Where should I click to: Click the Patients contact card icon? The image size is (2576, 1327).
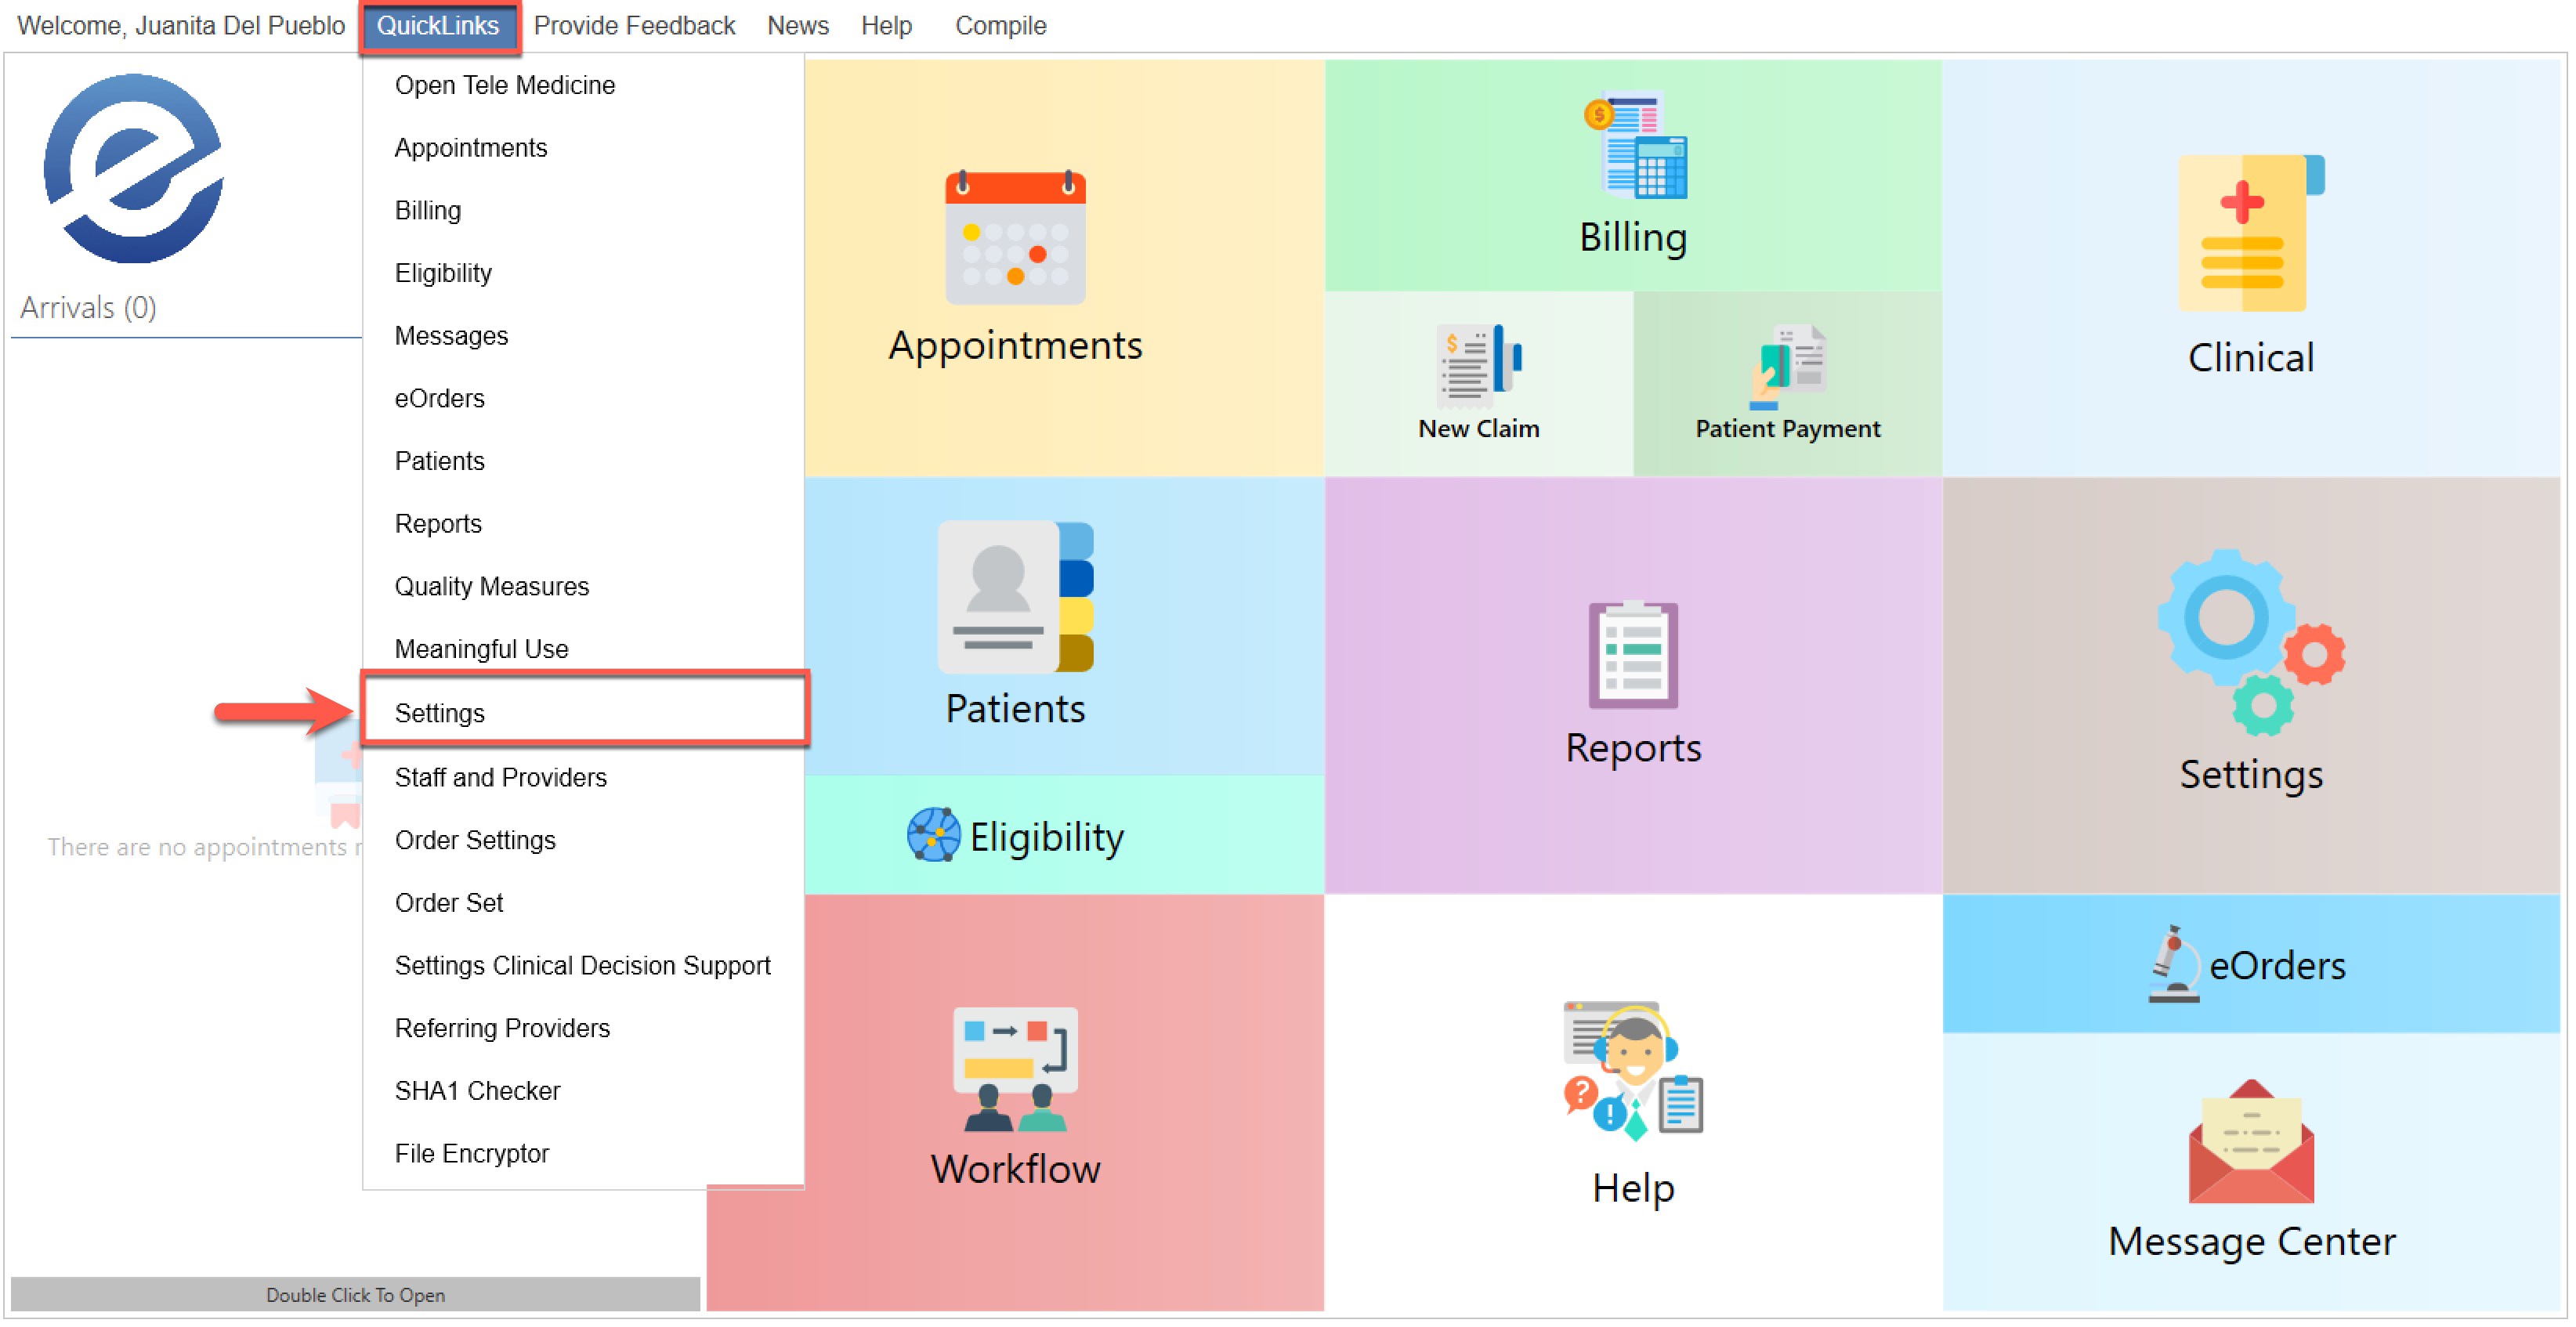[x=1015, y=597]
